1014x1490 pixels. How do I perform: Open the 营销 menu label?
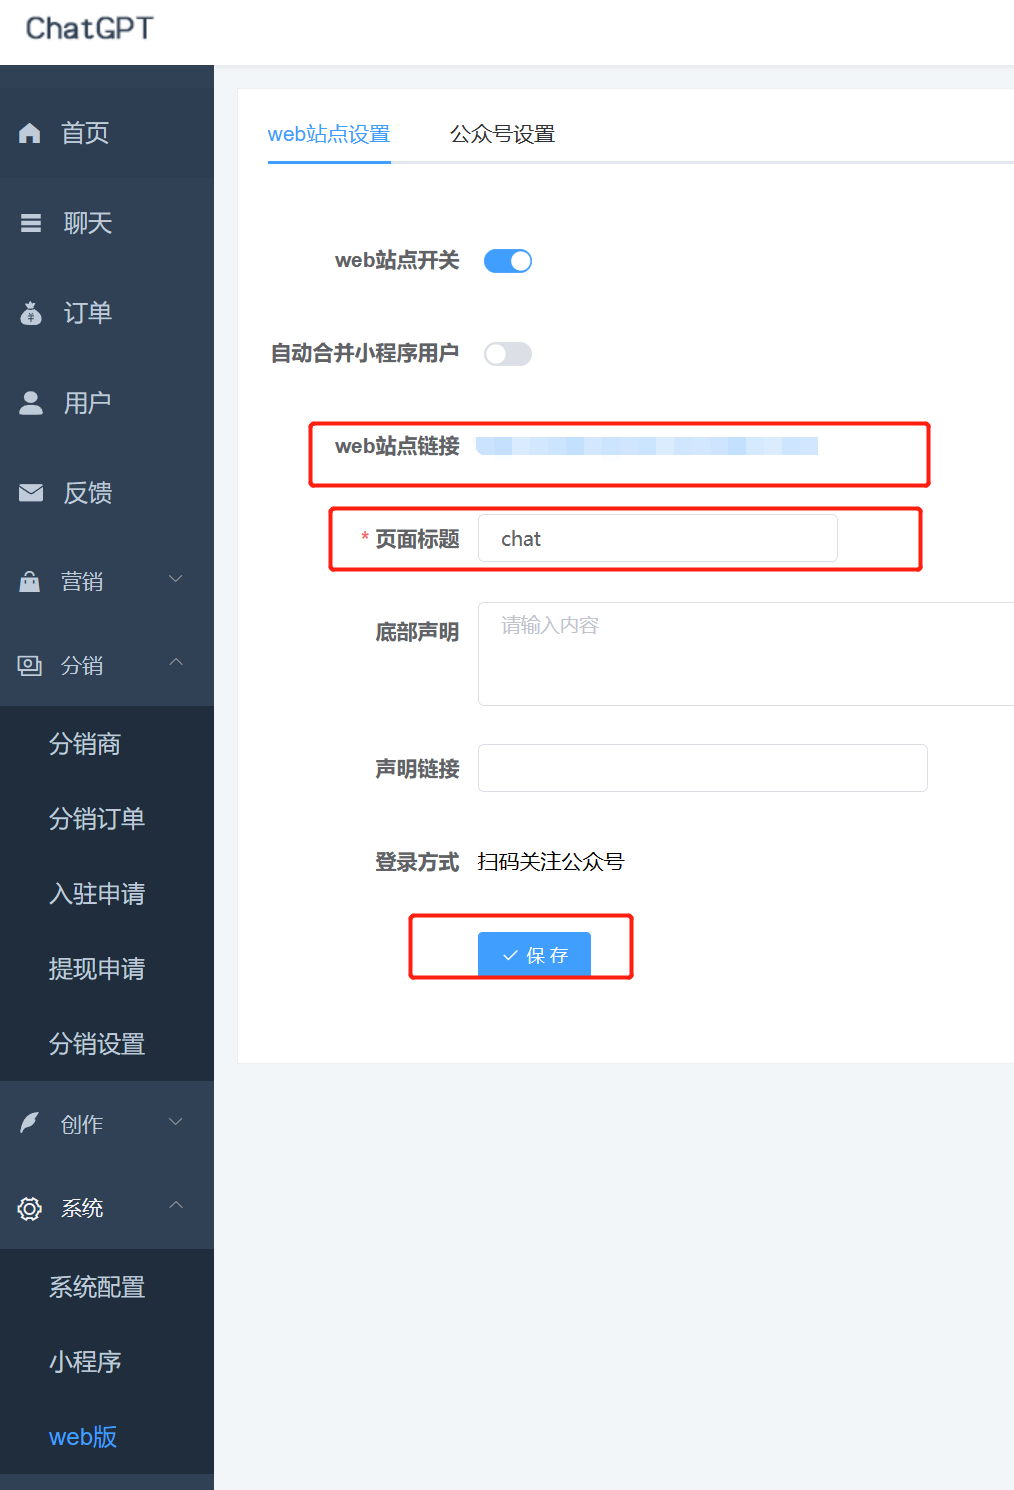coord(82,582)
